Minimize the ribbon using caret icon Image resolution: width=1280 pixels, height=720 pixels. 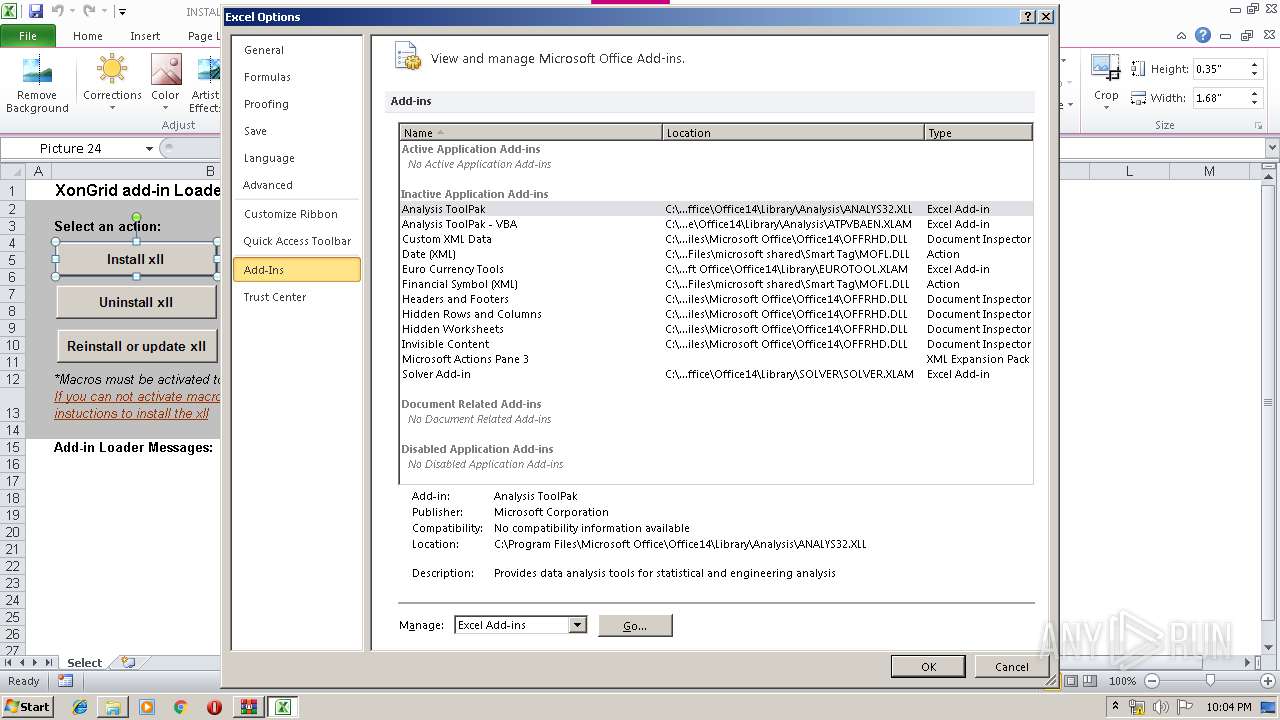click(x=1181, y=35)
